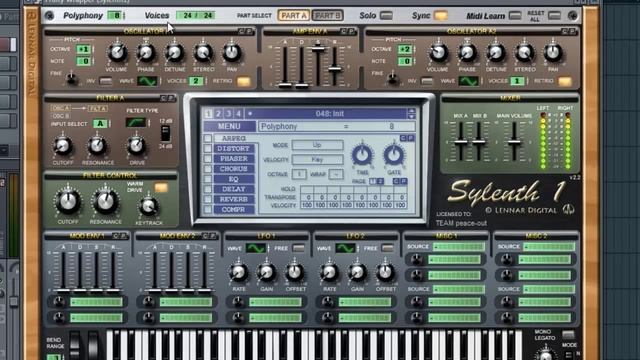The width and height of the screenshot is (640, 360).
Task: Click the Arpeggiator Gate knob
Action: point(394,156)
